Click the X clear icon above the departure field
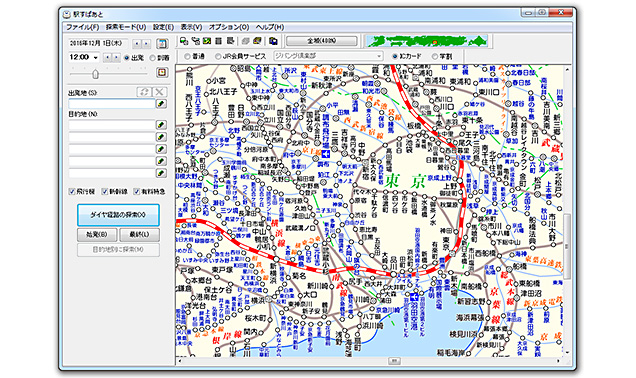Viewport: 636px width, 378px height. point(160,92)
